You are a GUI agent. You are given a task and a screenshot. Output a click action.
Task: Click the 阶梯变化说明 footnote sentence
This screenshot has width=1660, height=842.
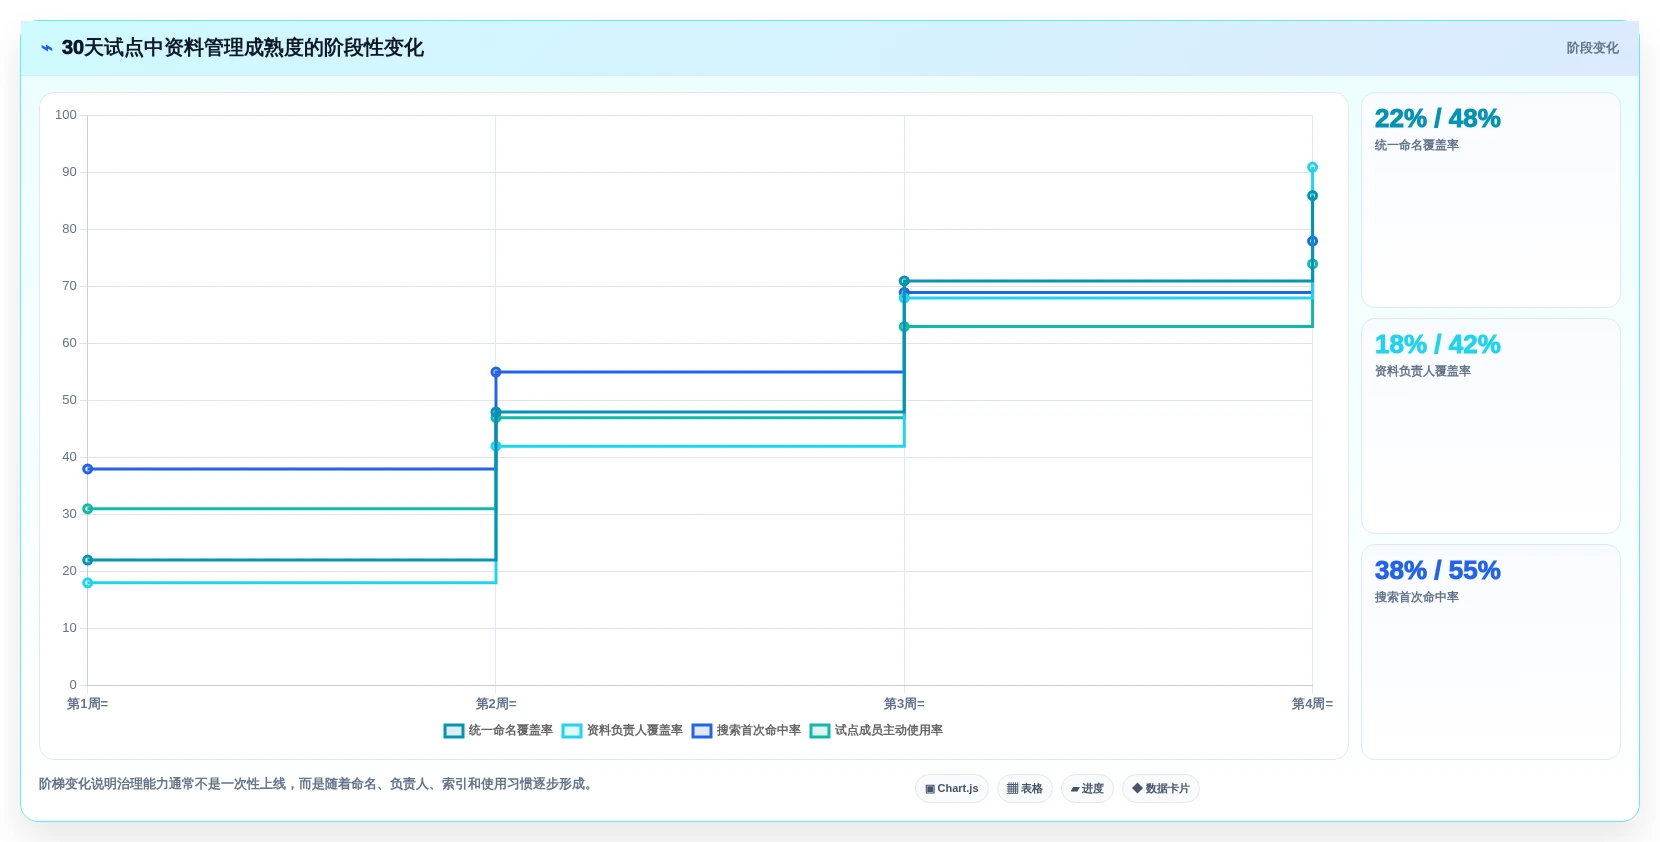coord(318,784)
